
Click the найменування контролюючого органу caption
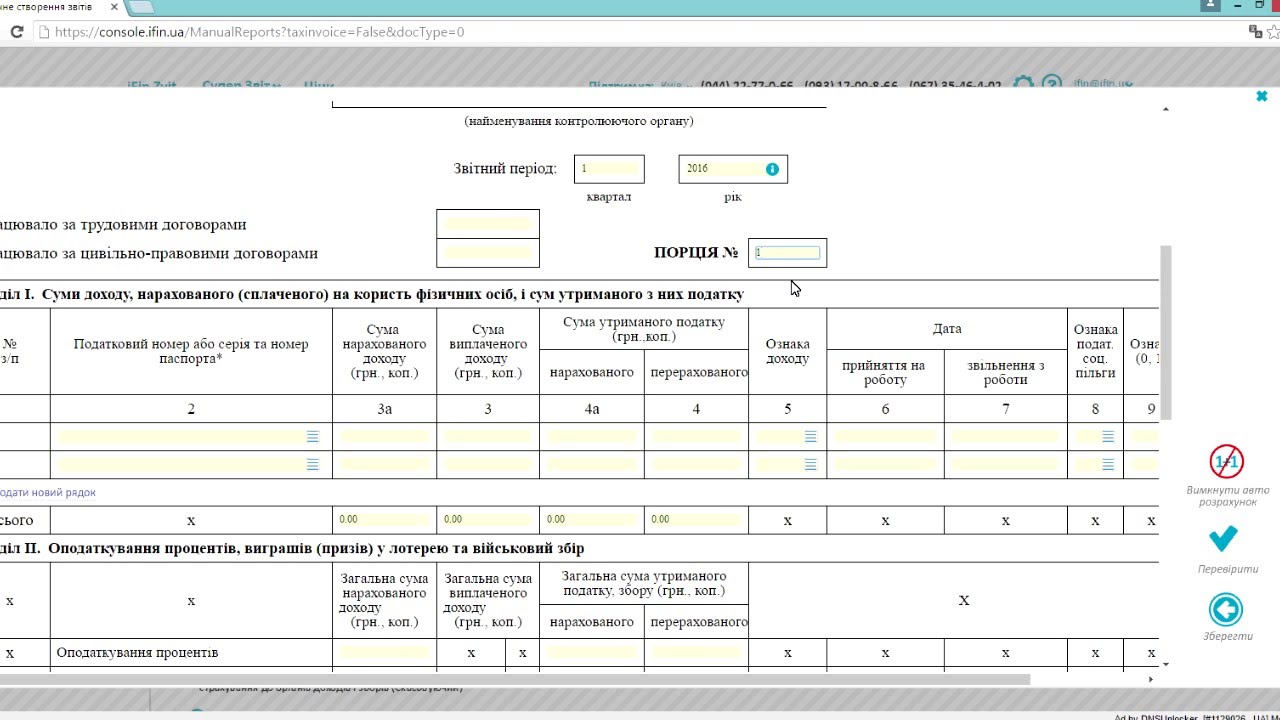coord(579,121)
